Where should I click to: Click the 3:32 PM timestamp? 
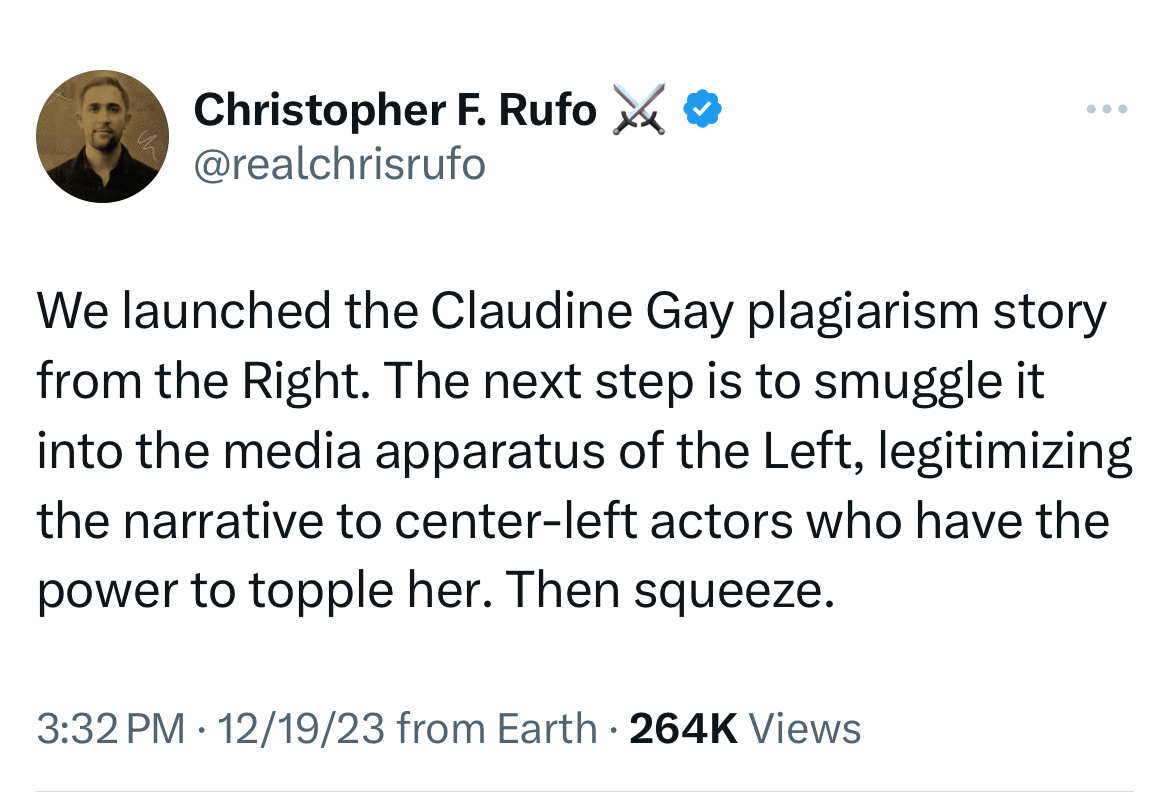click(111, 728)
